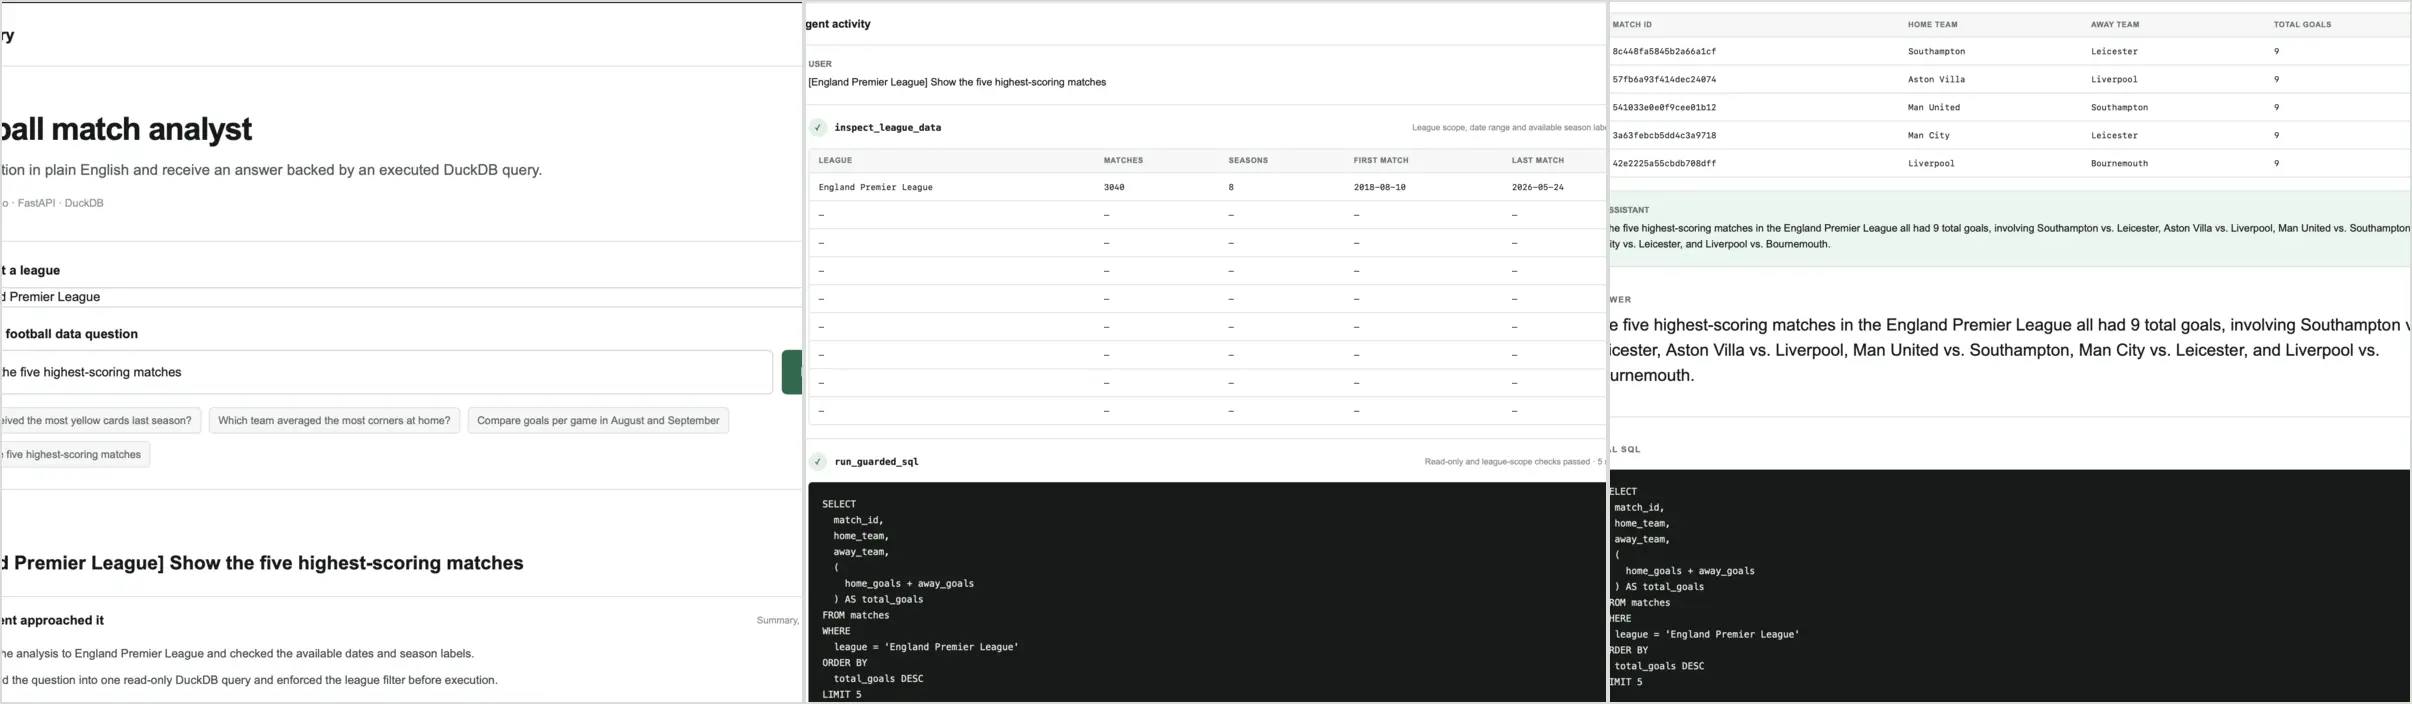Click the green assistant message summary

click(x=2010, y=229)
